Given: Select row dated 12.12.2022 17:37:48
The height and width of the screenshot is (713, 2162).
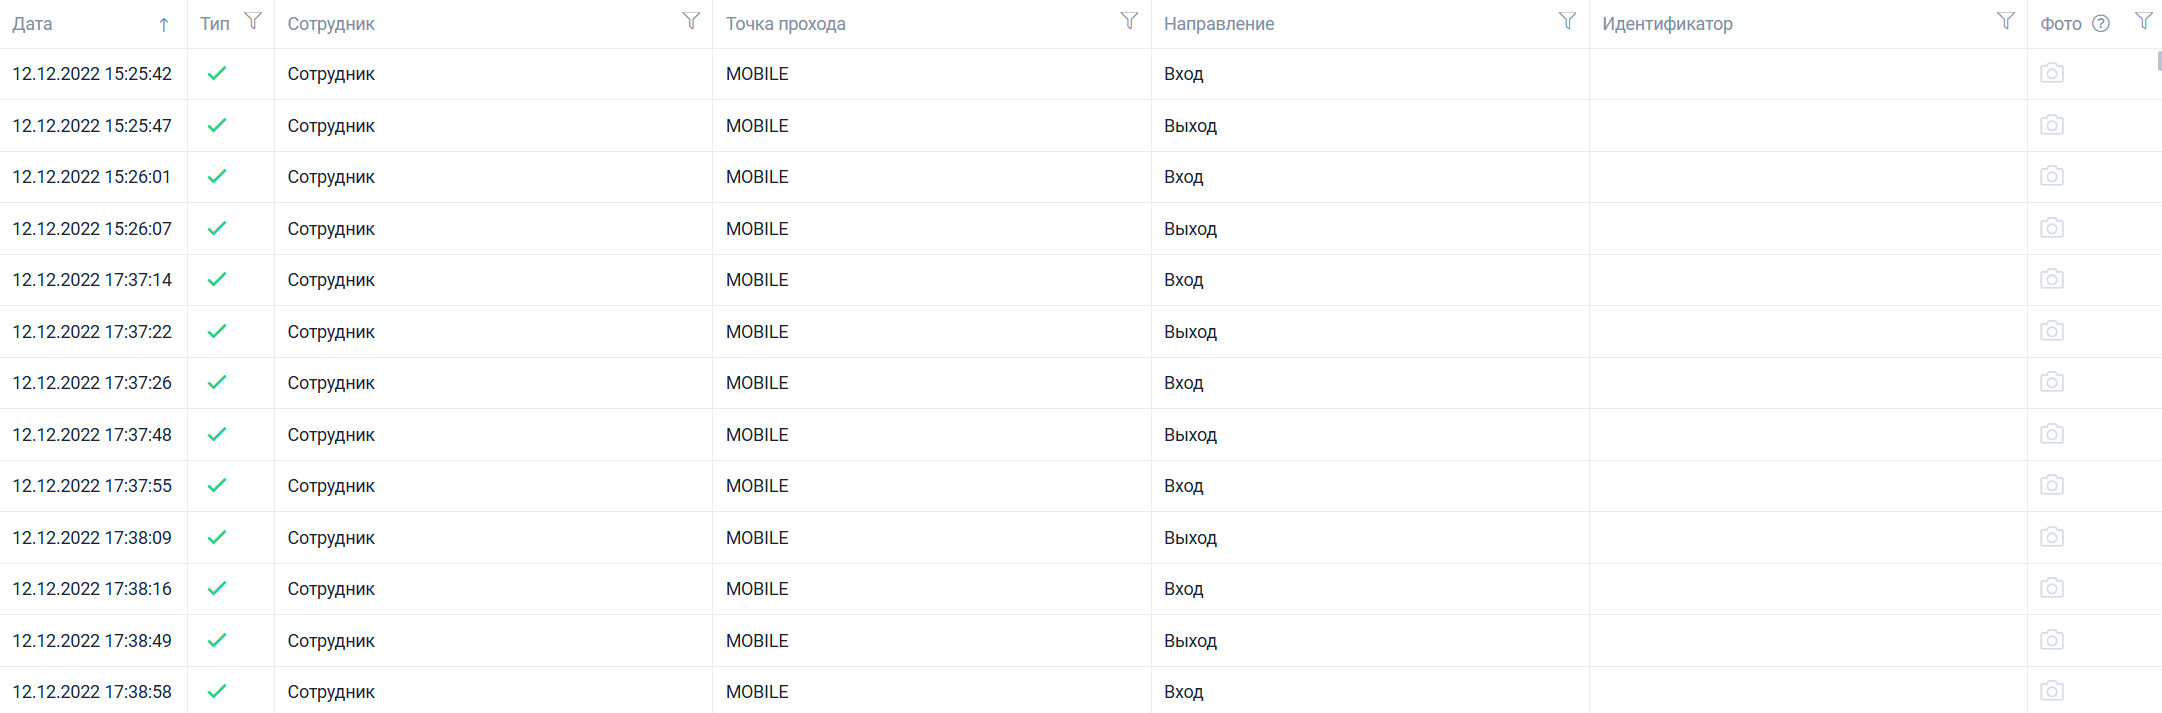Looking at the screenshot, I should click(1081, 434).
